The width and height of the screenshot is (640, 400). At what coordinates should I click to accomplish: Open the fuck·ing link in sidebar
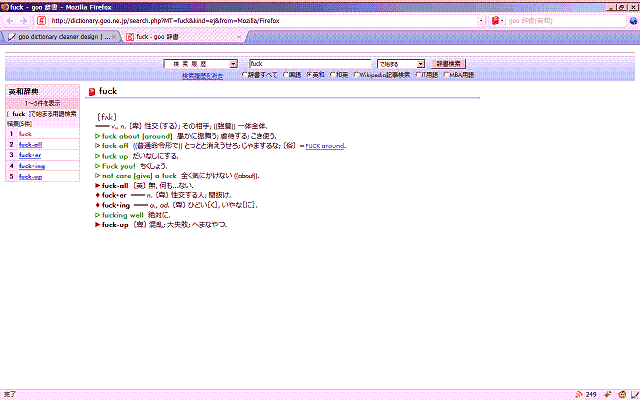(x=32, y=166)
